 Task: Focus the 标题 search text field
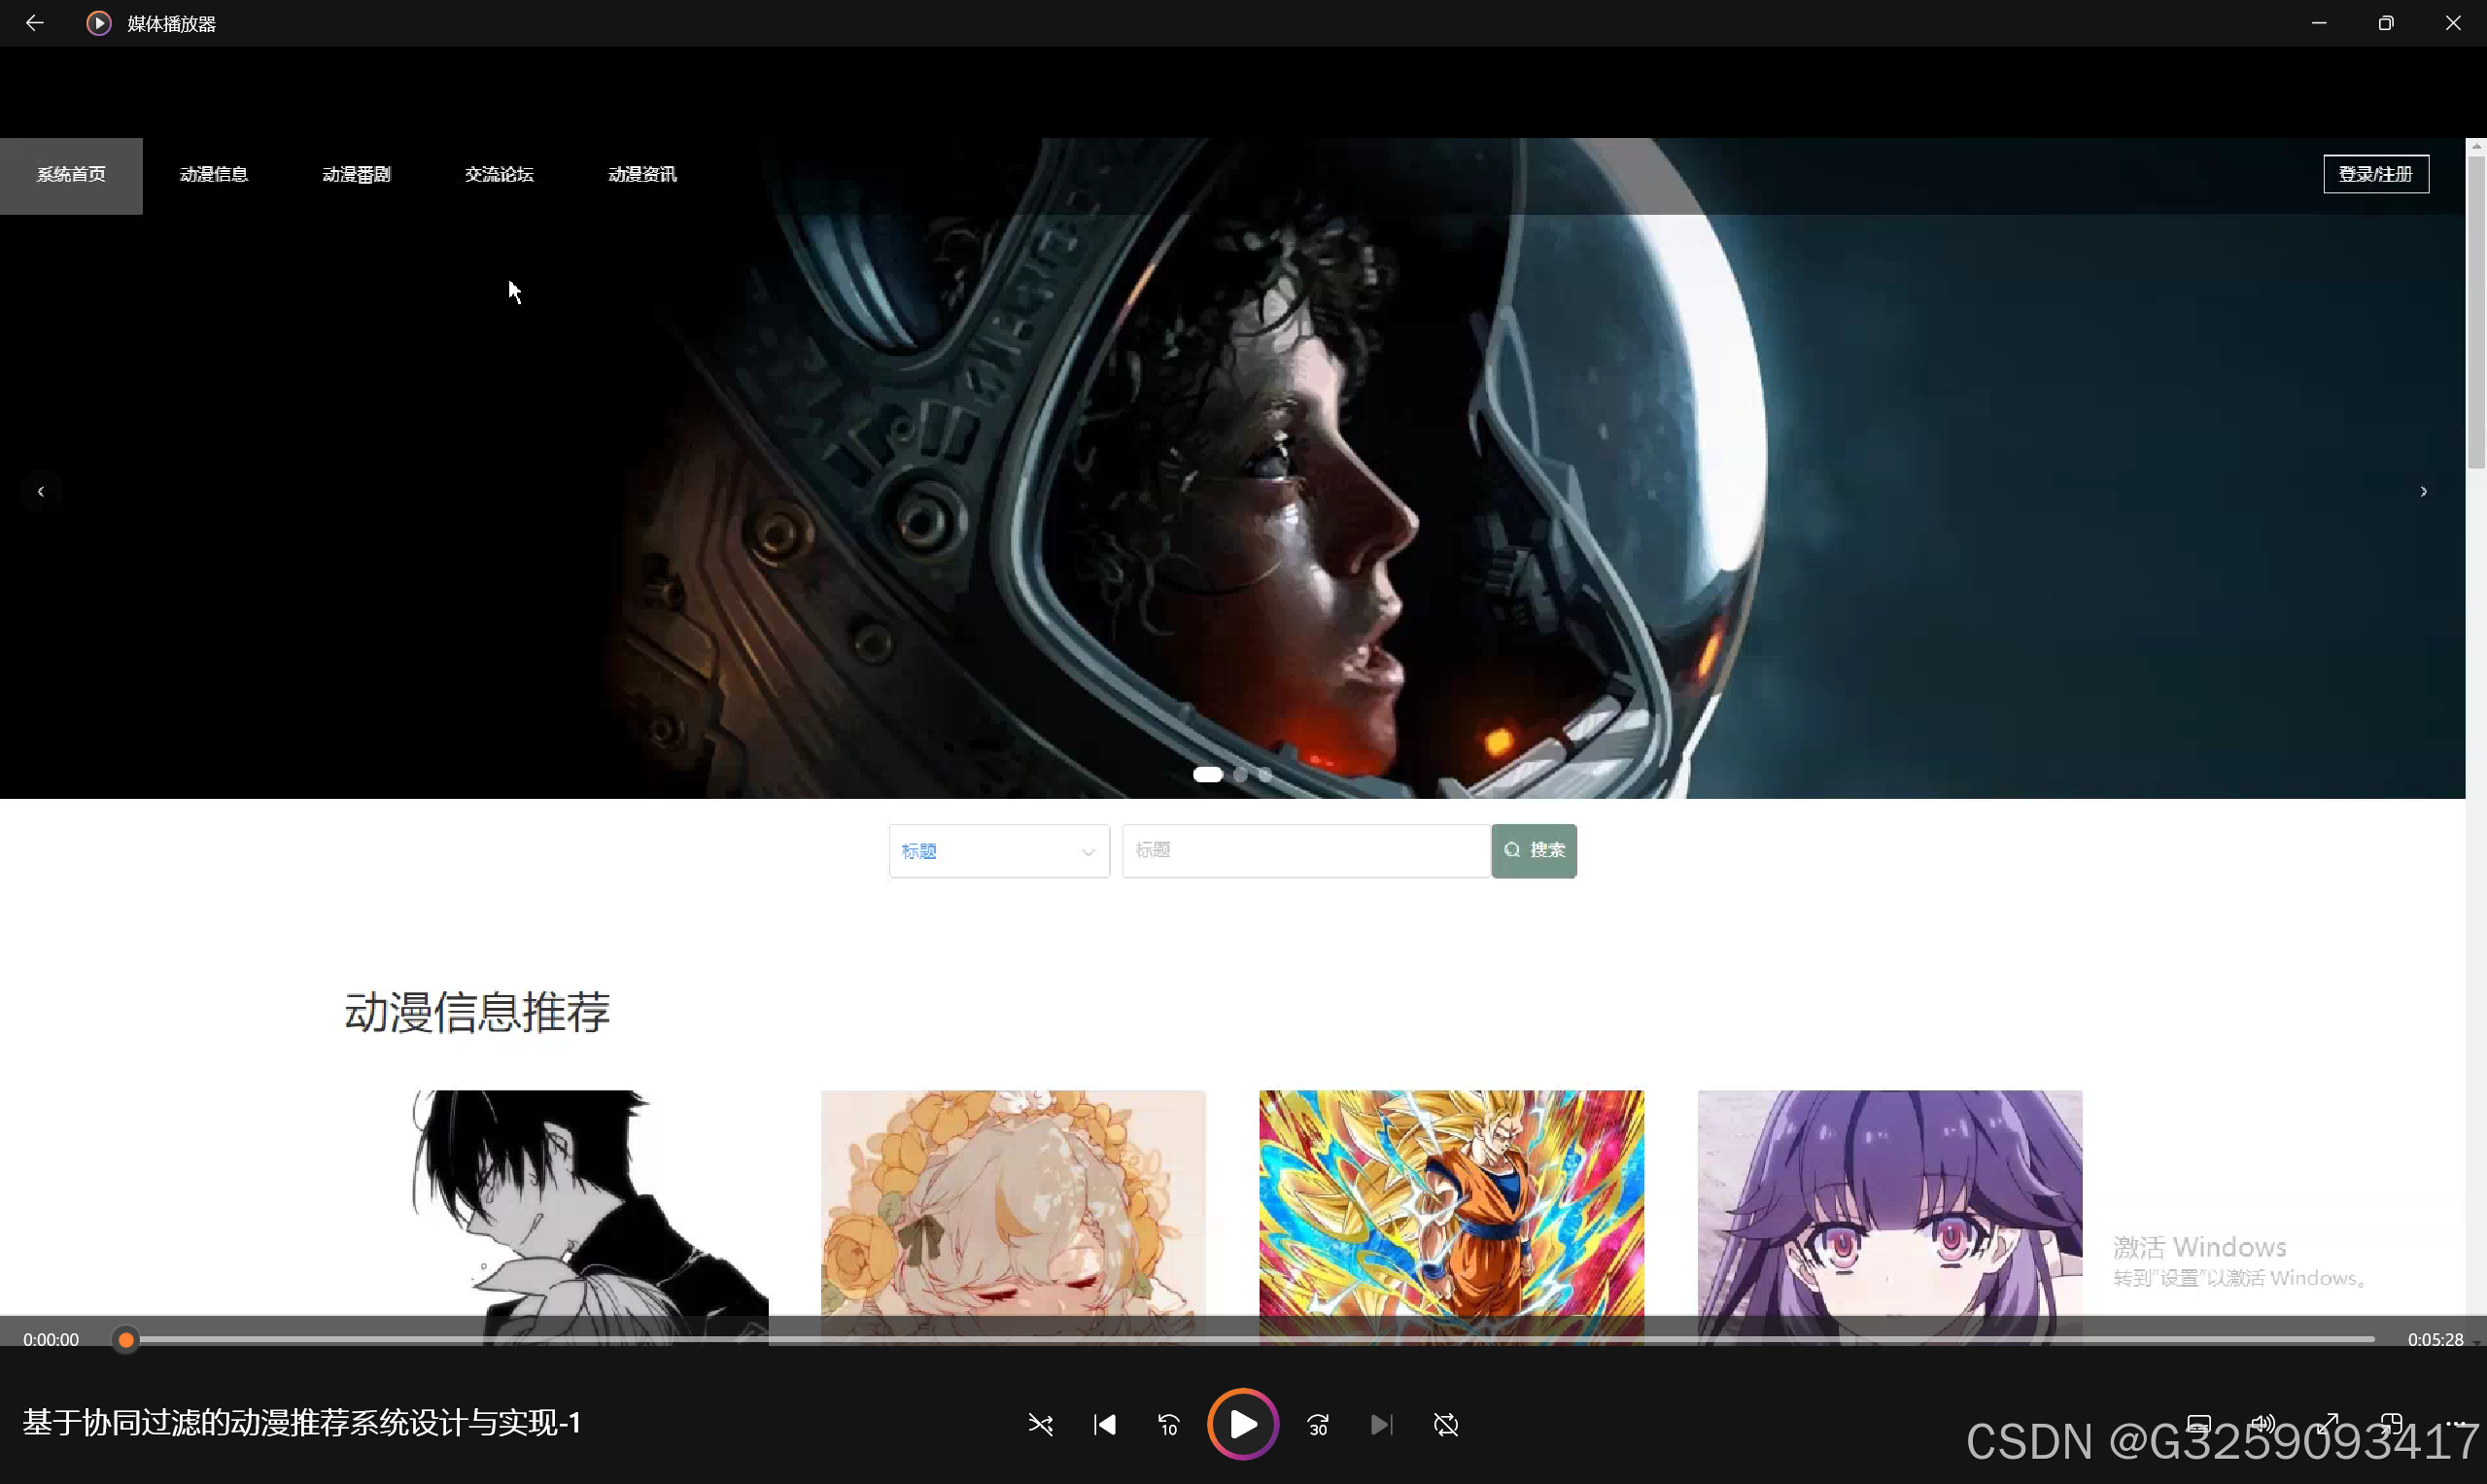[1306, 851]
